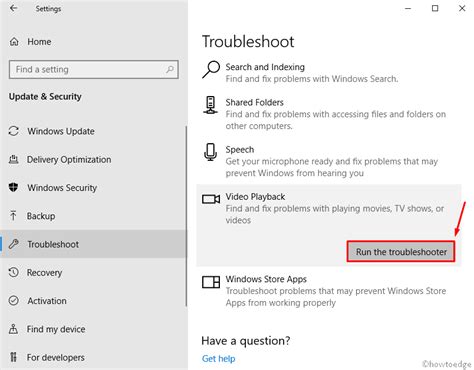Click the magnifier icon in search box
This screenshot has height=370, width=474.
pos(170,69)
